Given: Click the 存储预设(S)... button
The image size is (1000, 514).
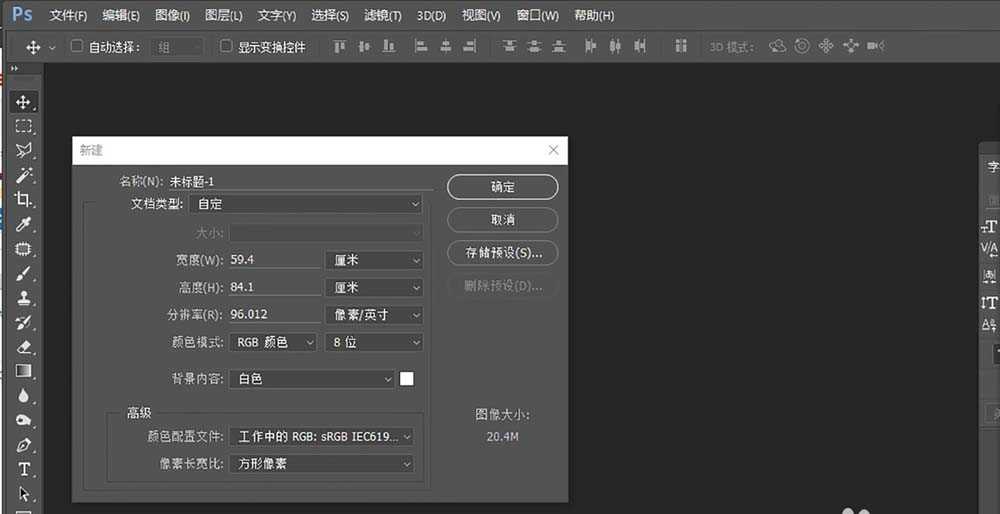Looking at the screenshot, I should pyautogui.click(x=502, y=253).
